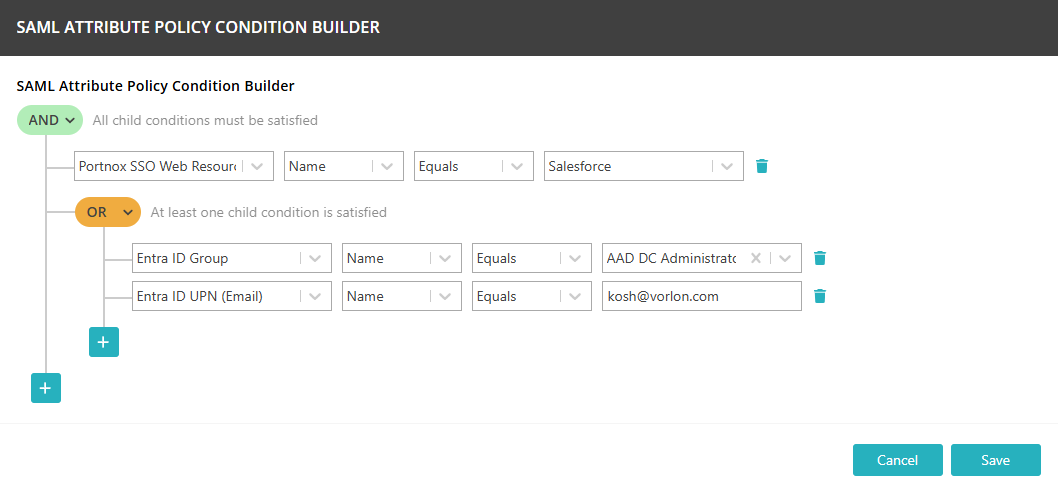Expand the Entra ID Group type dropdown
The height and width of the screenshot is (488, 1058).
click(x=315, y=258)
